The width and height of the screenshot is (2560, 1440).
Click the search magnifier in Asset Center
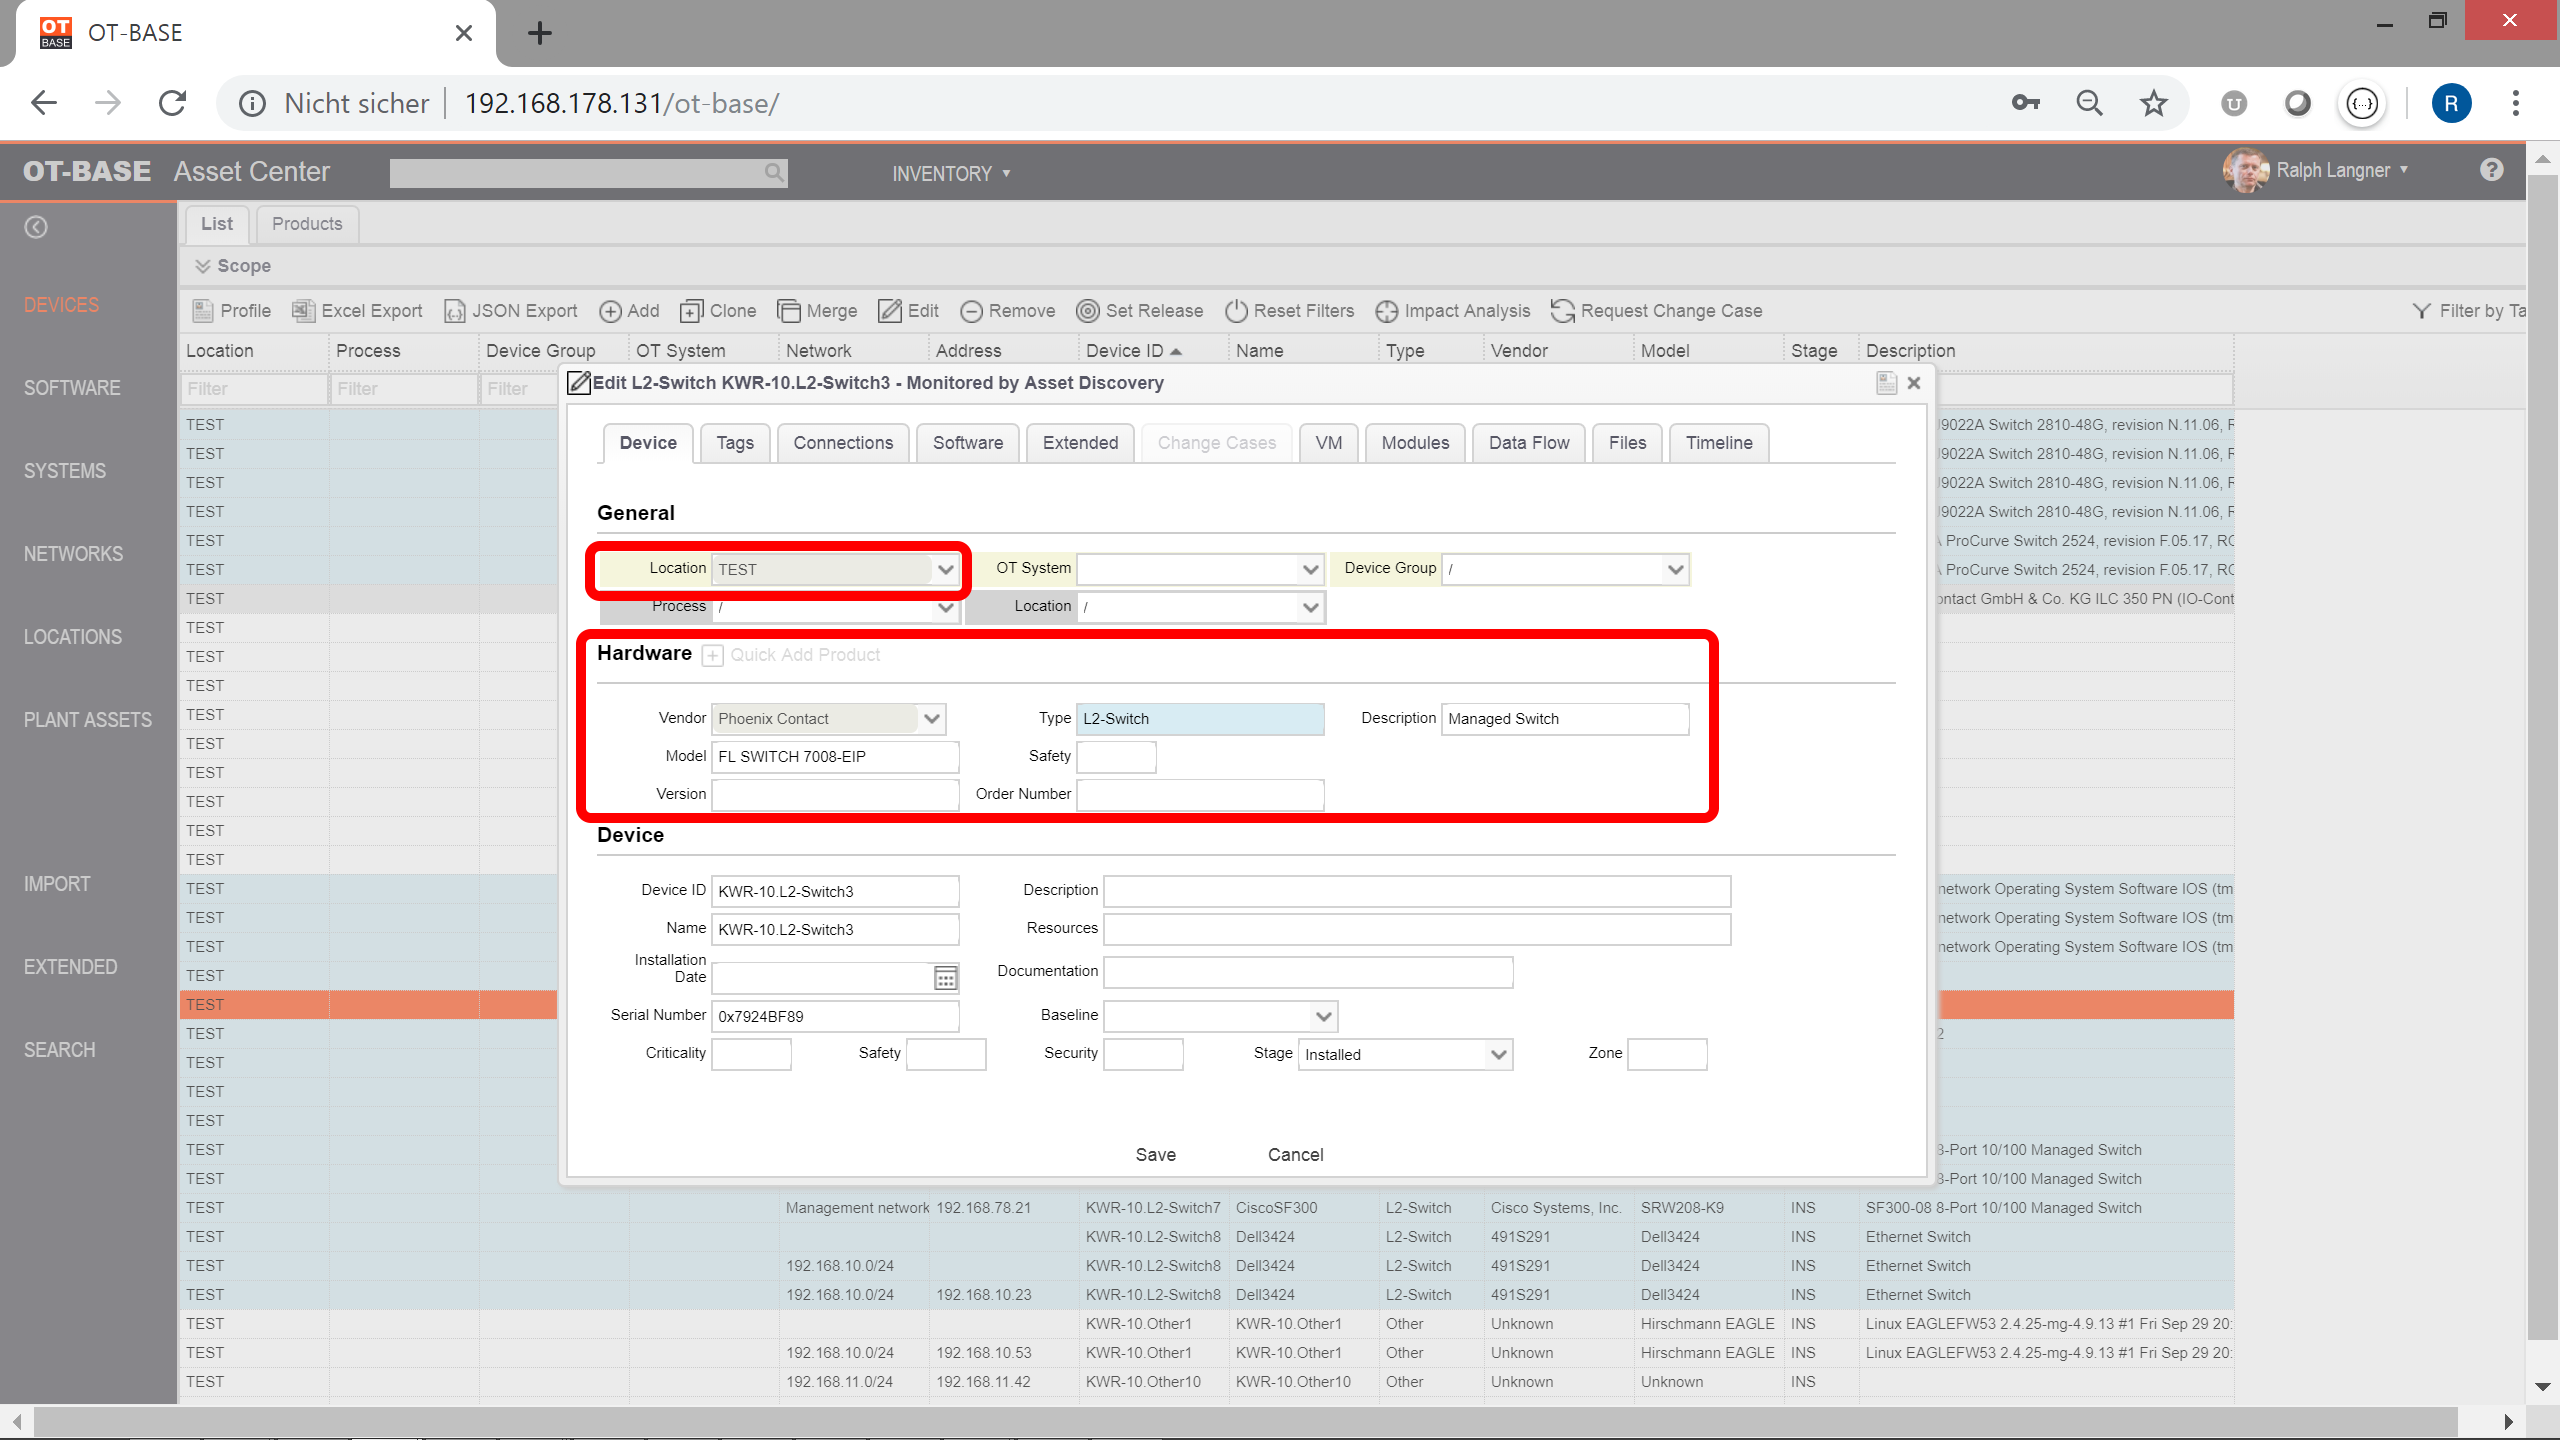click(x=774, y=172)
